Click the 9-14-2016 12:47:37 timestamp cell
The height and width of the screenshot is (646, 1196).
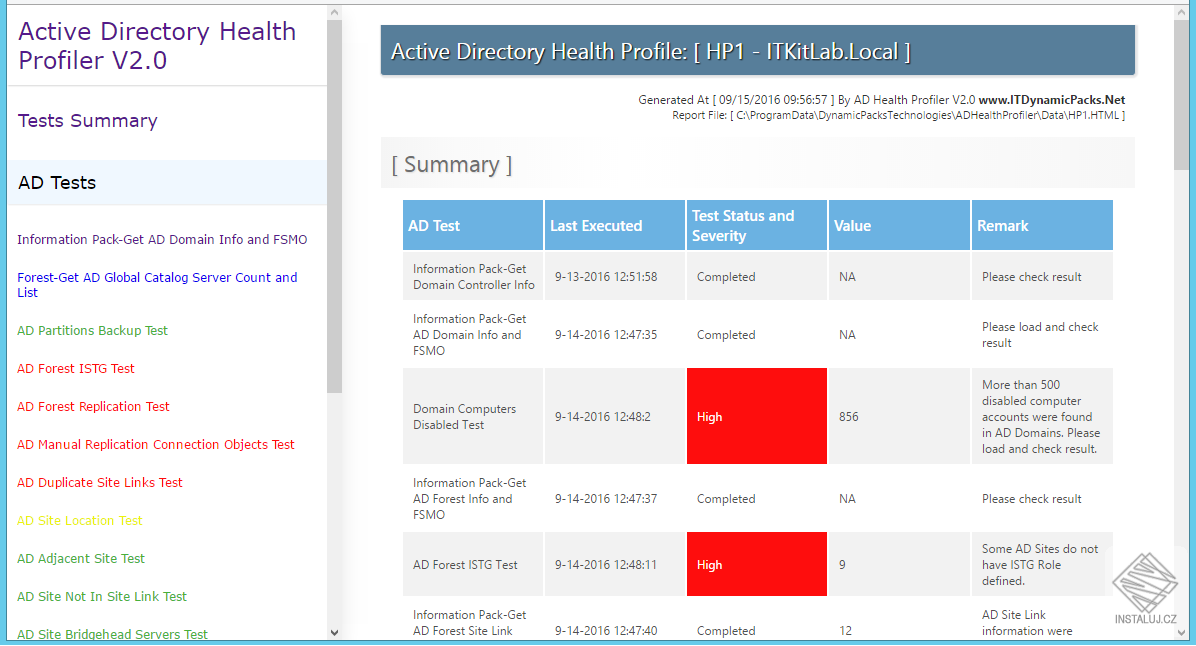(615, 499)
